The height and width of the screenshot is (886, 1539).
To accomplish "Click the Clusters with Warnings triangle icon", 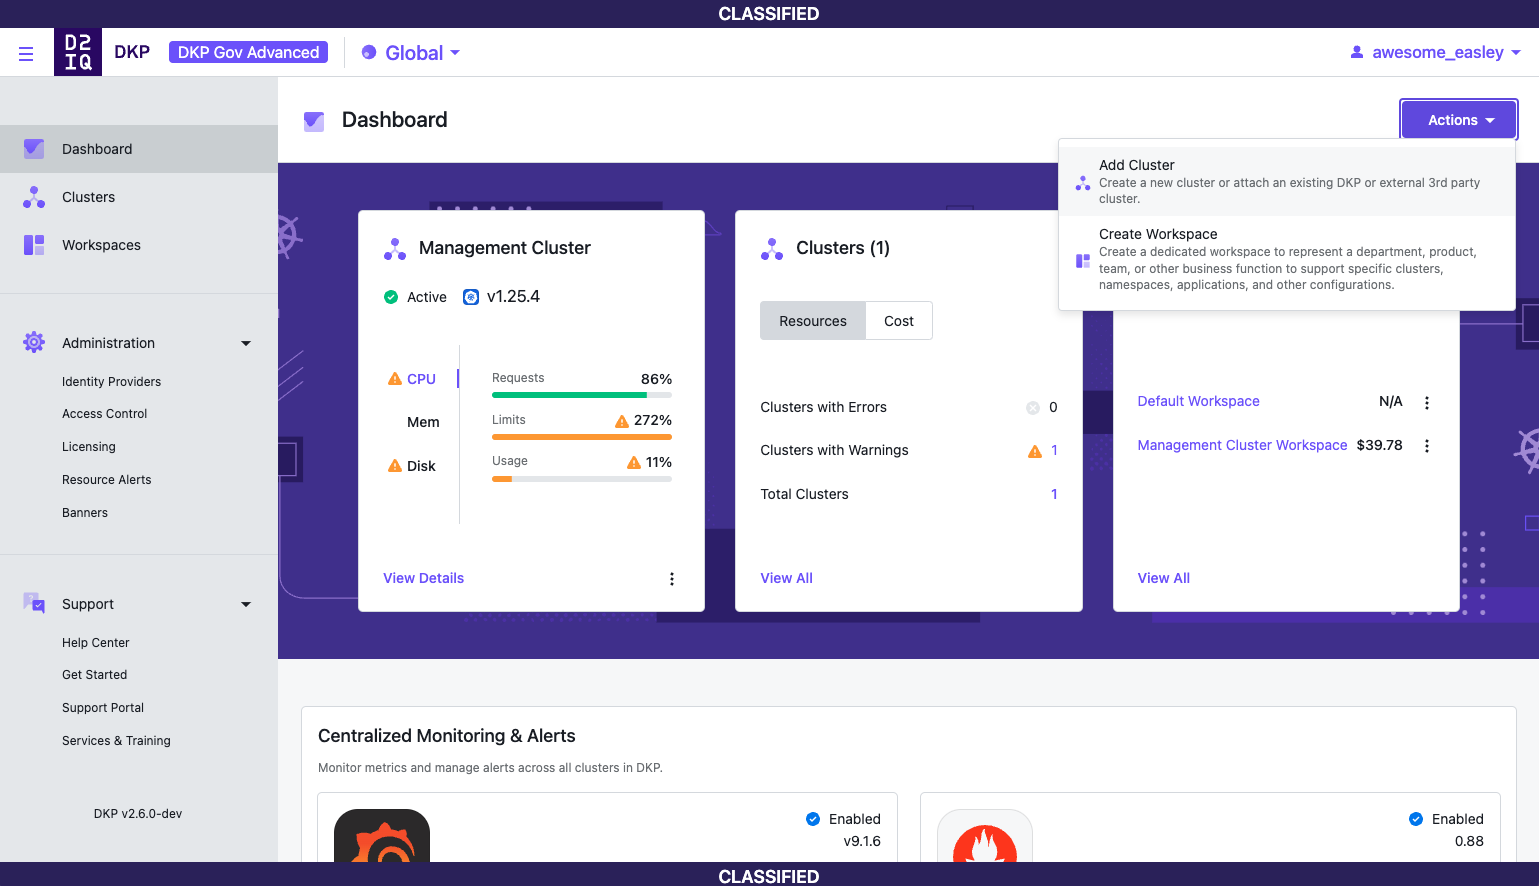I will click(1035, 451).
